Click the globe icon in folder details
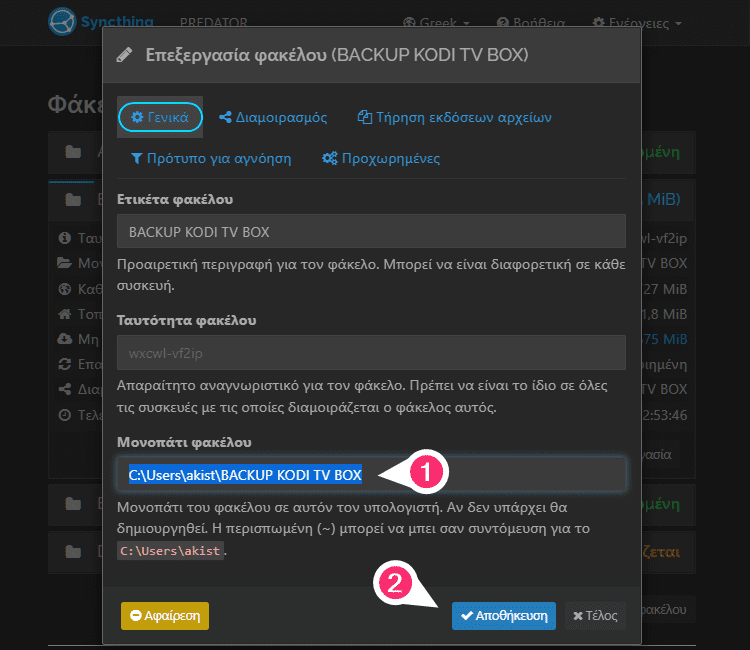This screenshot has height=650, width=750. click(65, 289)
